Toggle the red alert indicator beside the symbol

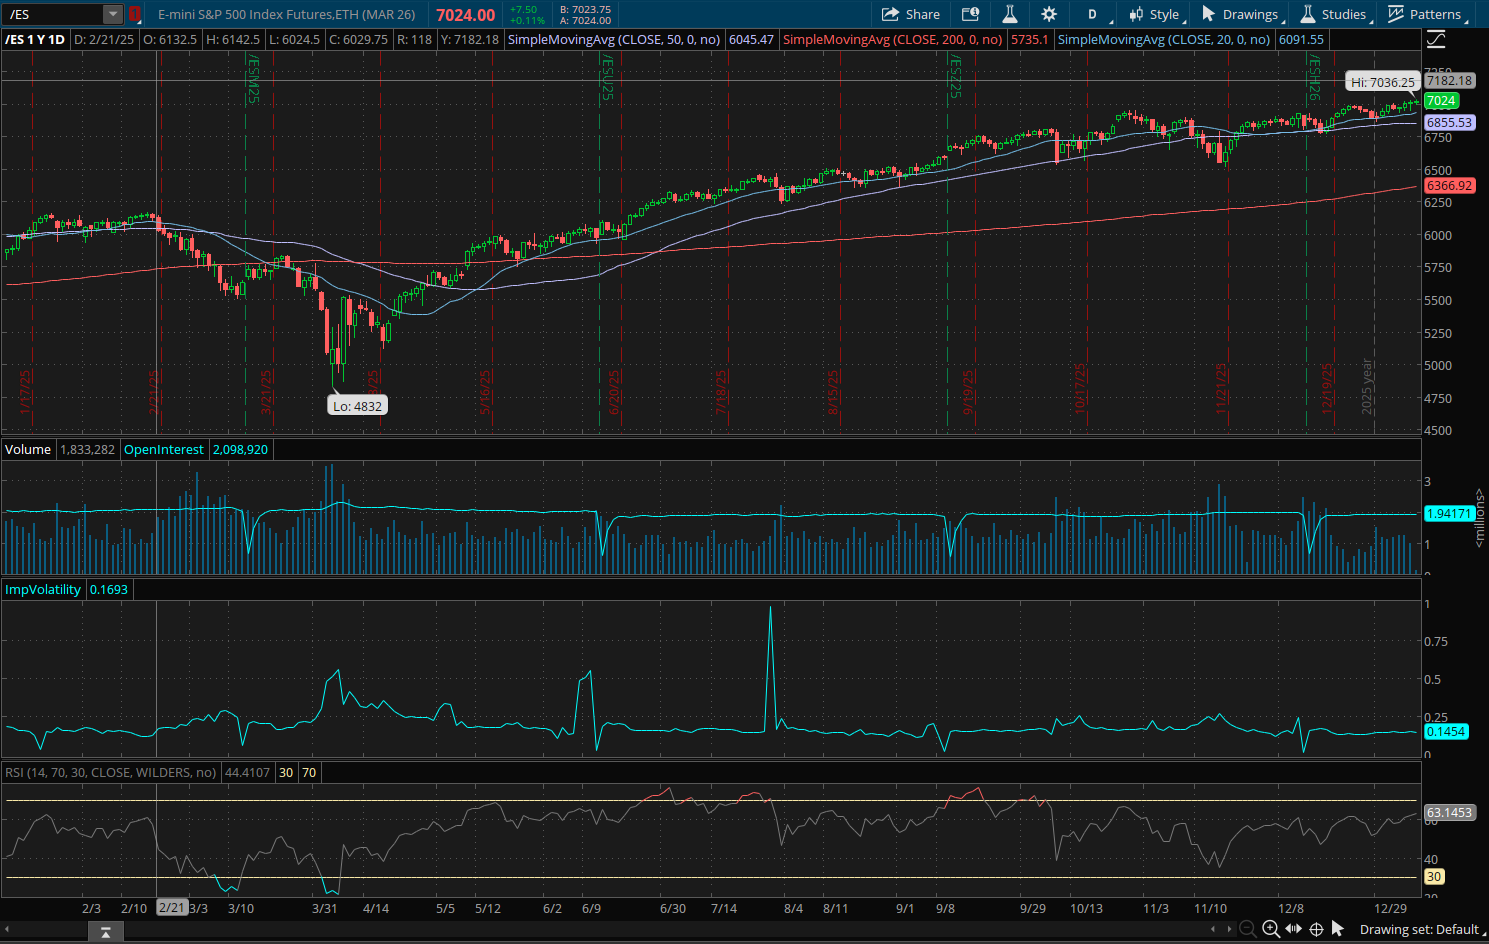point(135,14)
